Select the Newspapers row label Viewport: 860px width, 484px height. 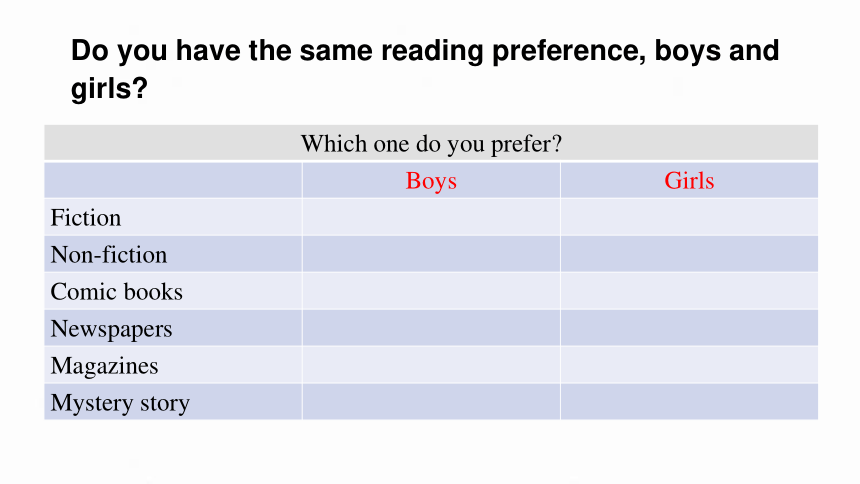coord(111,329)
